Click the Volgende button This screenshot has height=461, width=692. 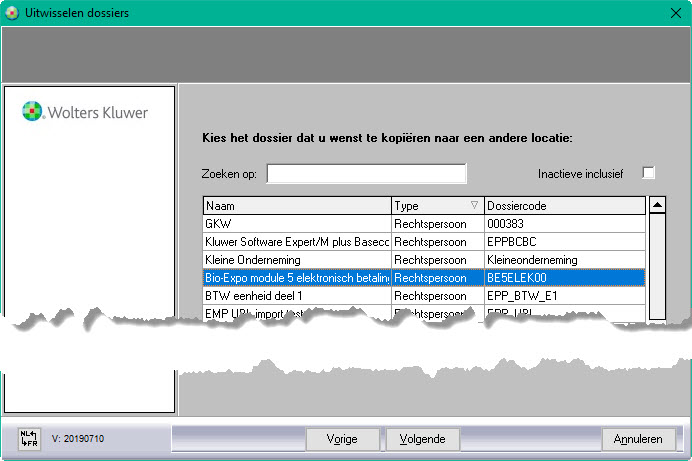(x=423, y=439)
